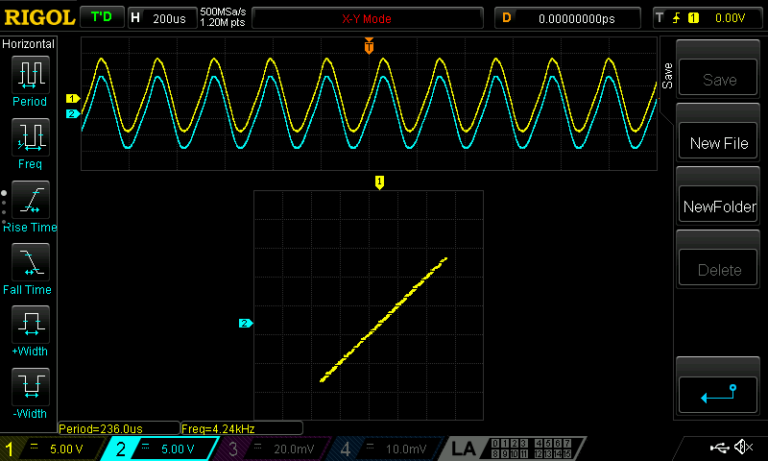Click the New File button
Screen dimensions: 768x461
(x=718, y=141)
